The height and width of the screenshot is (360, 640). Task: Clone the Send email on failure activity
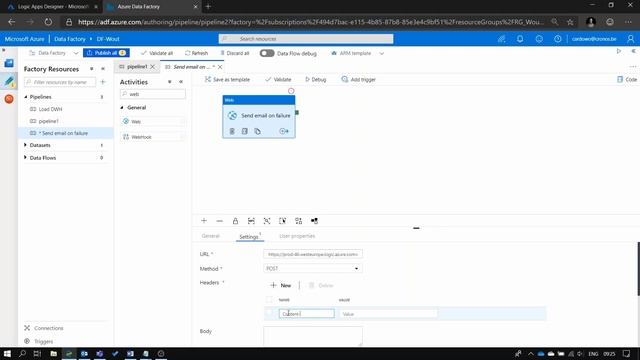click(x=257, y=131)
